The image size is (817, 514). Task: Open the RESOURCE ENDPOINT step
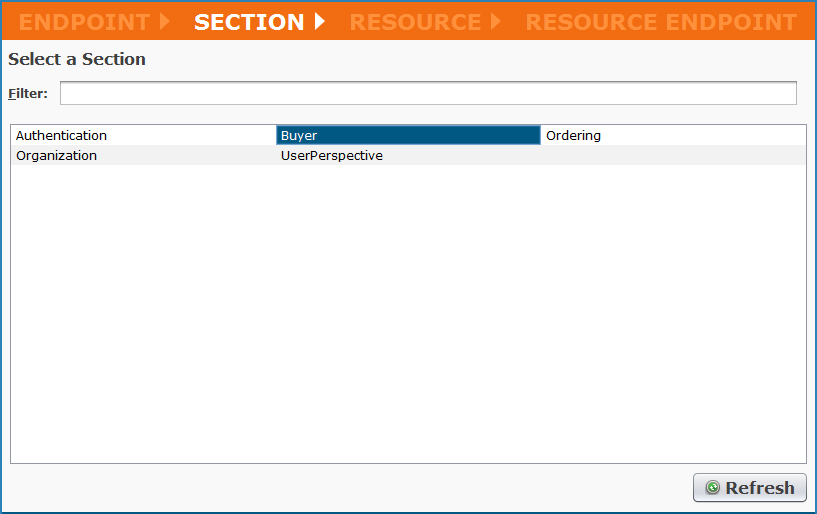pyautogui.click(x=661, y=22)
